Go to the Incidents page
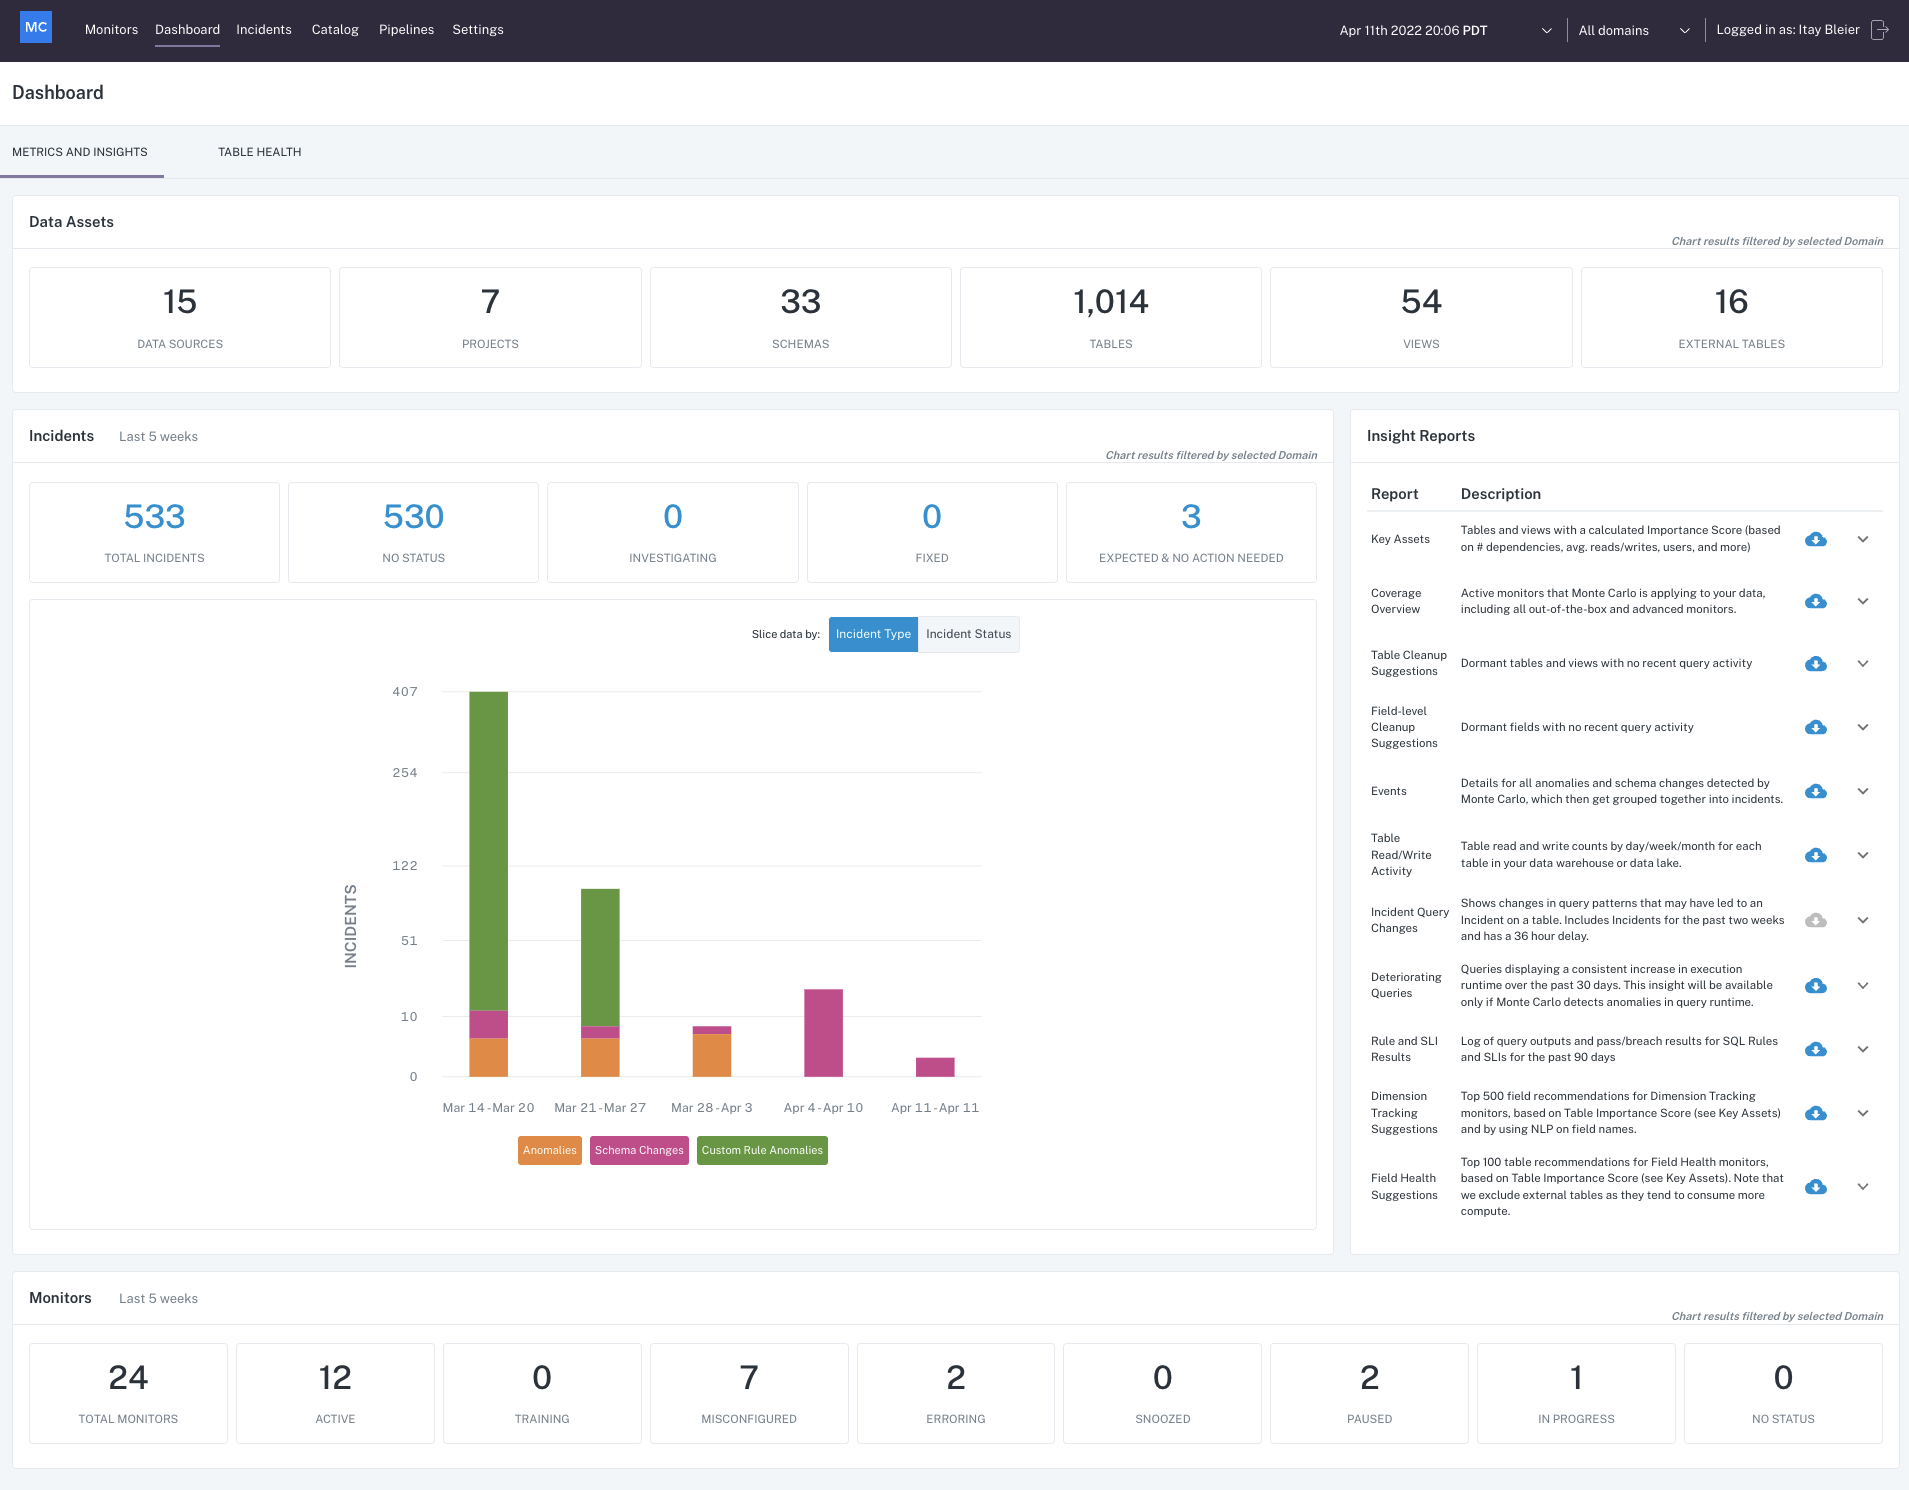1909x1490 pixels. (x=264, y=30)
